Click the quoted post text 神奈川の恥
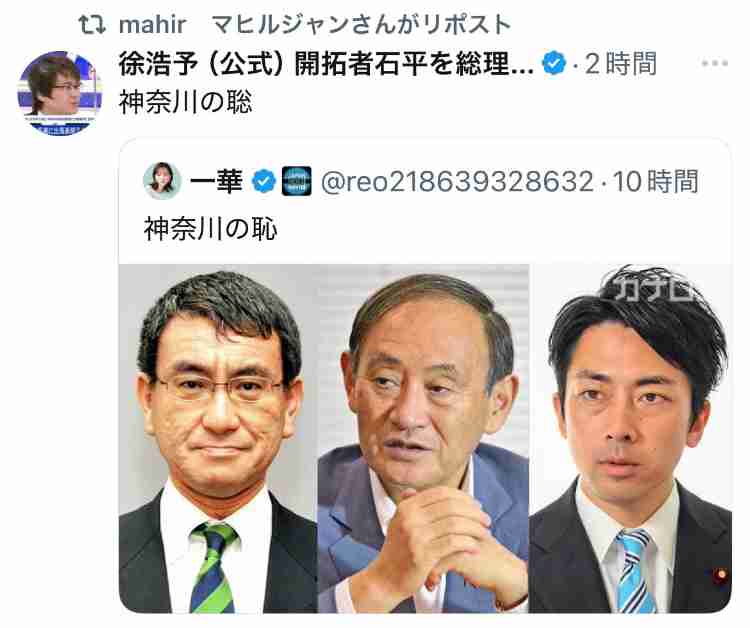Screen dimensions: 750x628 pyautogui.click(x=210, y=229)
